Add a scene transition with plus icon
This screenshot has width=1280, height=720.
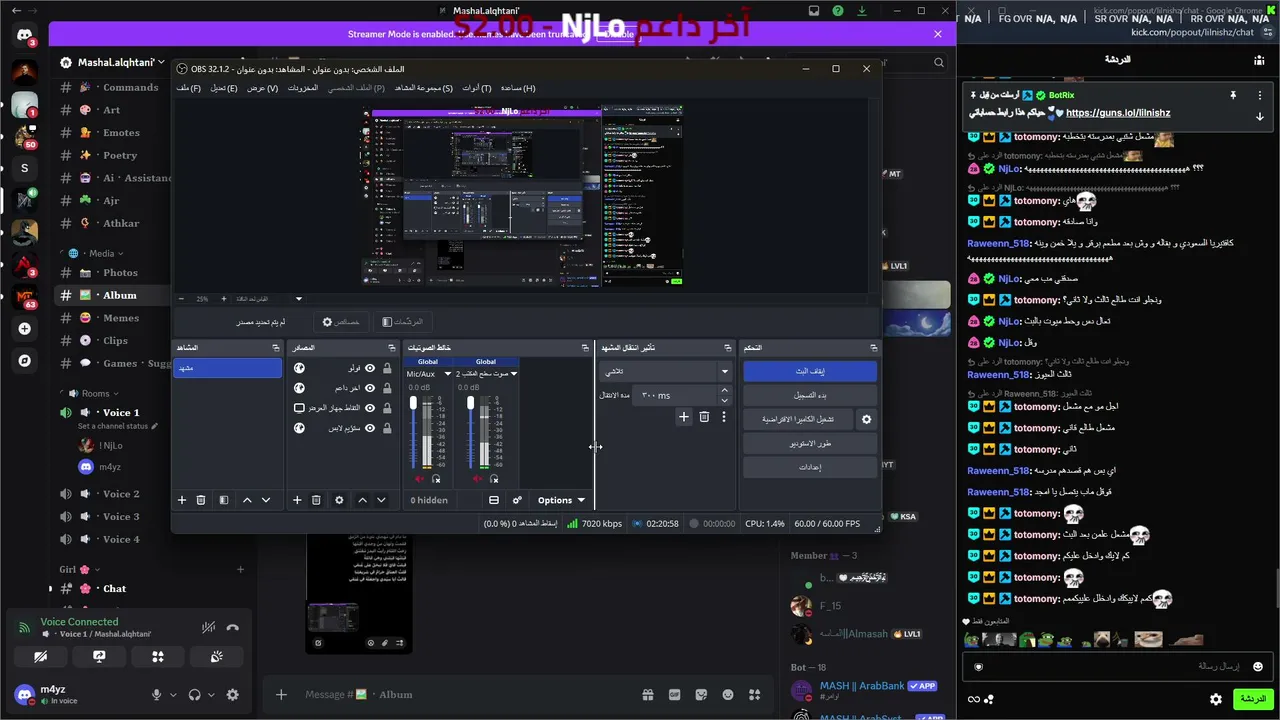point(684,417)
